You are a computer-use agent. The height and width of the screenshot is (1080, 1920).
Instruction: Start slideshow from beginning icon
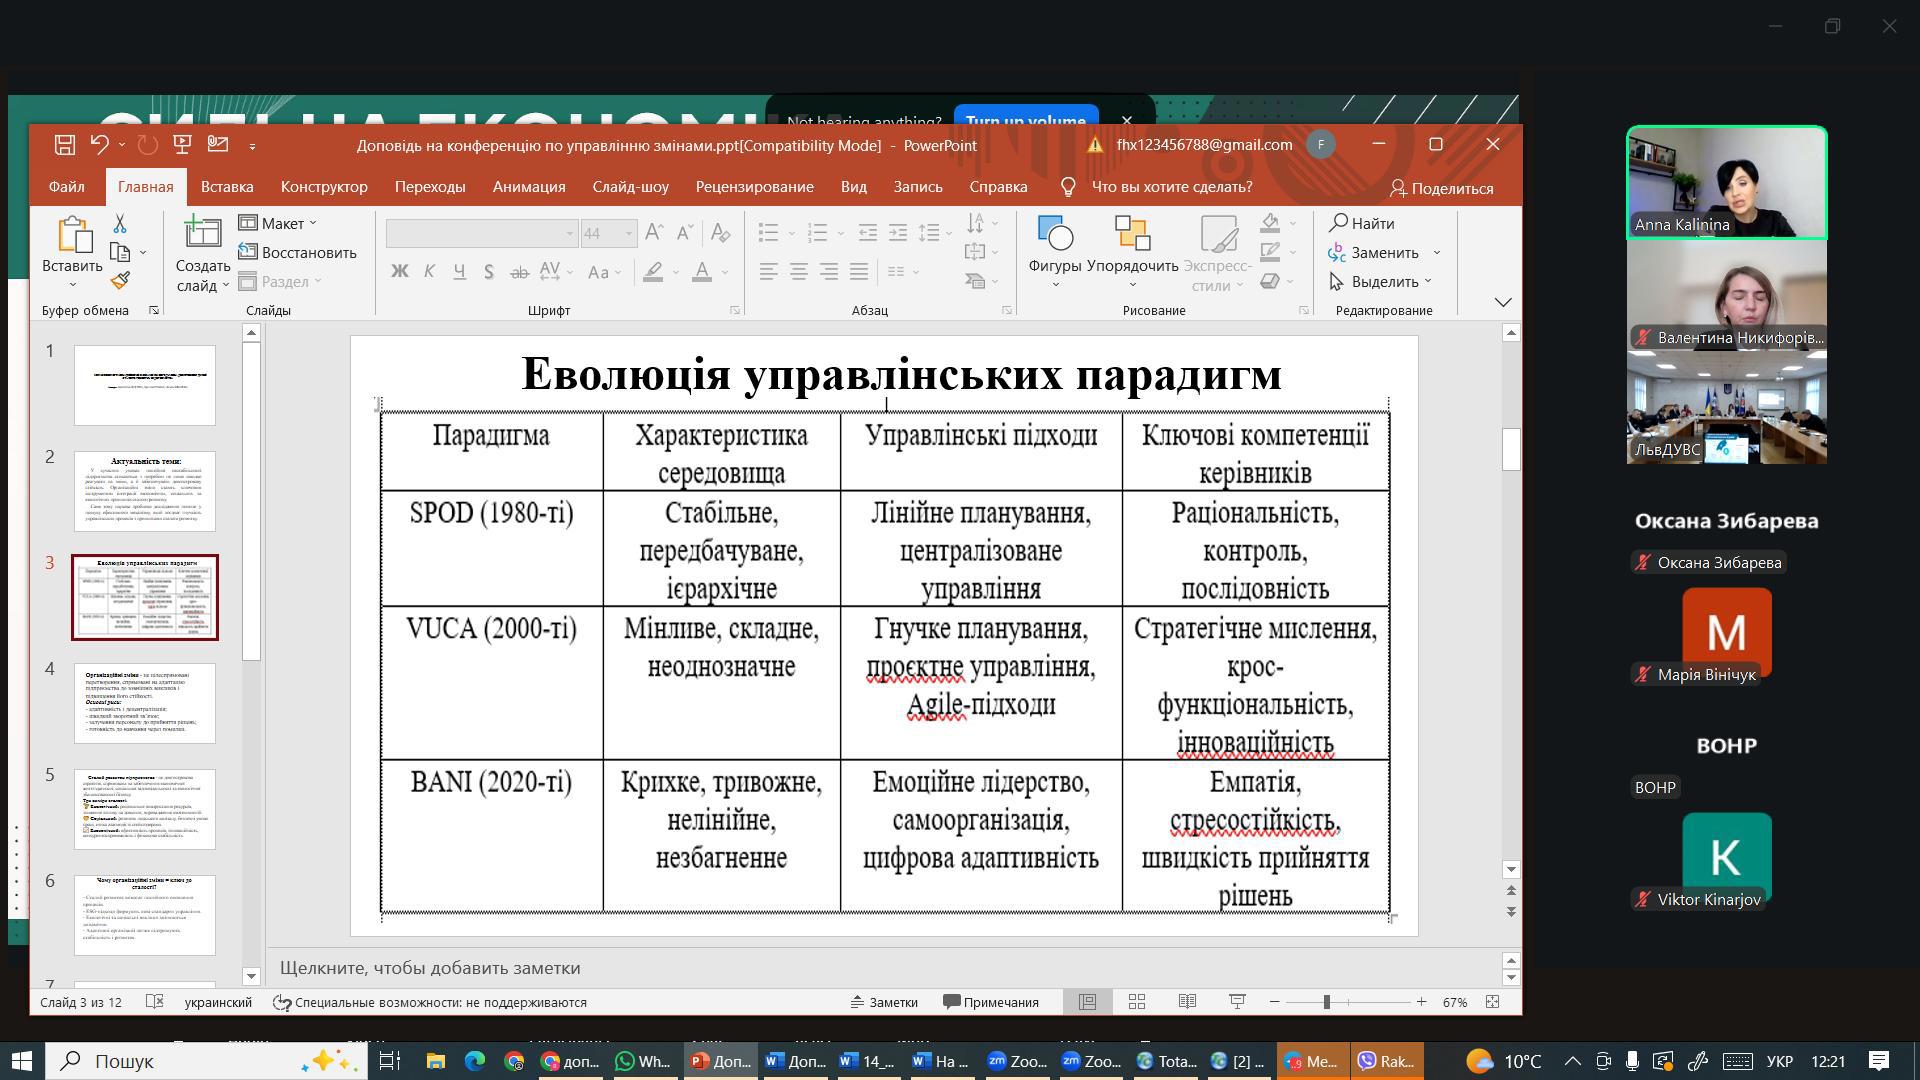[182, 145]
